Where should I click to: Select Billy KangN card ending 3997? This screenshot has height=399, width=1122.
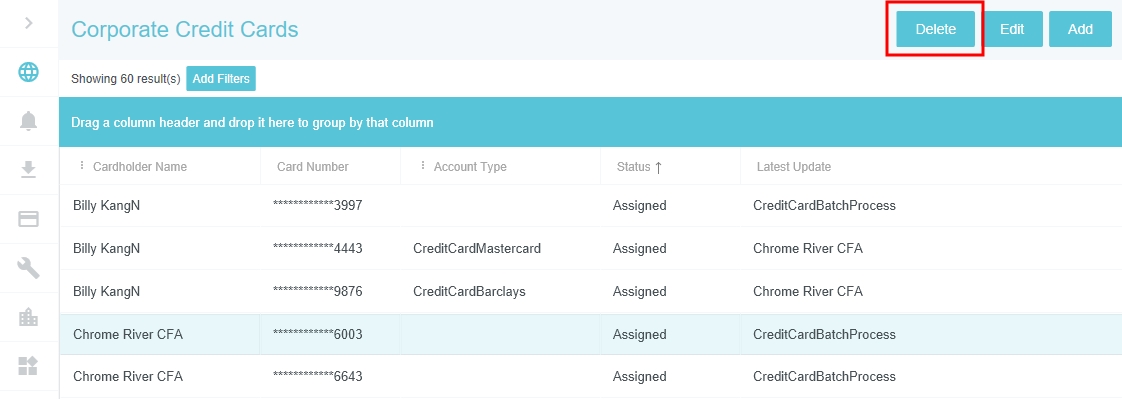click(590, 206)
